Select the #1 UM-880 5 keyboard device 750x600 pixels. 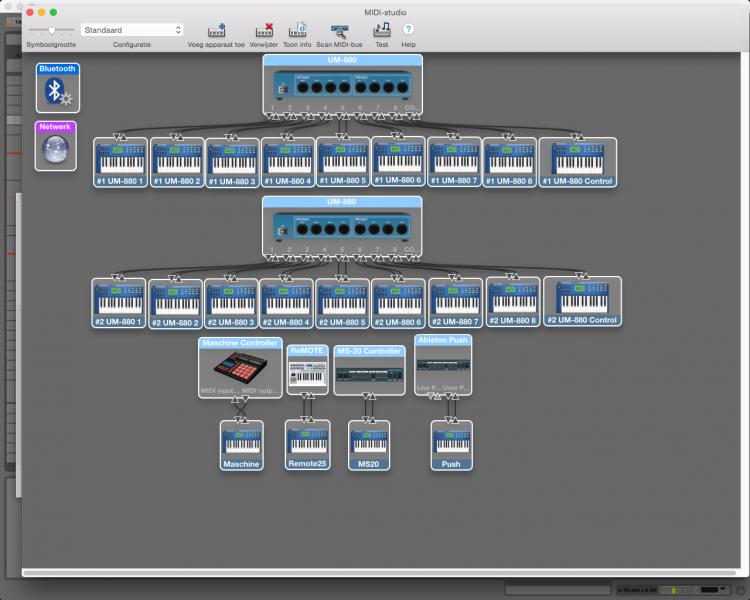[x=343, y=162]
